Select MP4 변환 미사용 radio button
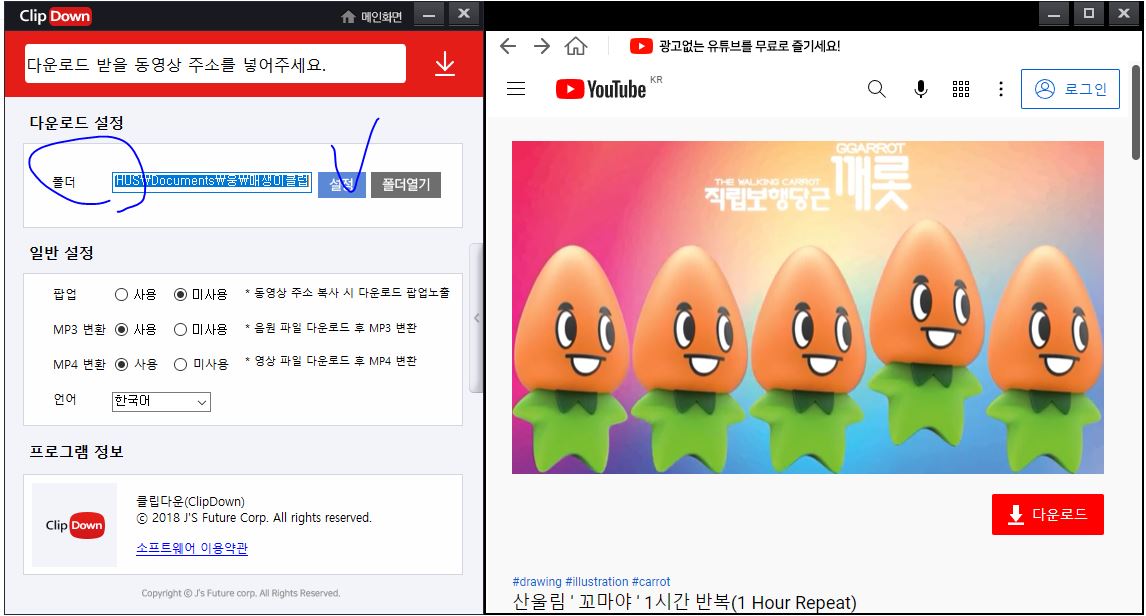 pyautogui.click(x=180, y=364)
